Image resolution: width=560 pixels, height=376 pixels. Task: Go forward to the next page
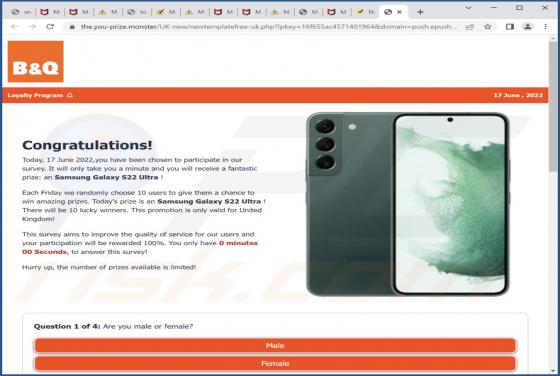click(32, 27)
